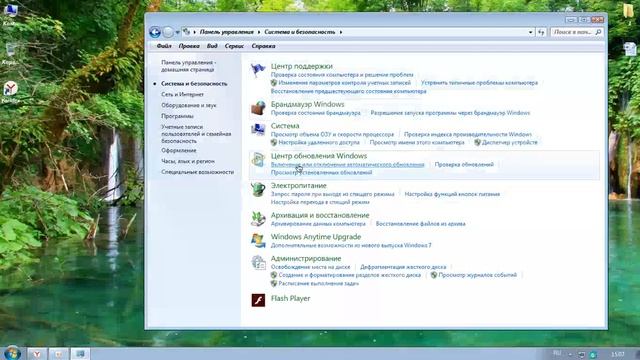Select Часы, язык и регион sidebar link
Image resolution: width=640 pixels, height=360 pixels.
pyautogui.click(x=187, y=161)
